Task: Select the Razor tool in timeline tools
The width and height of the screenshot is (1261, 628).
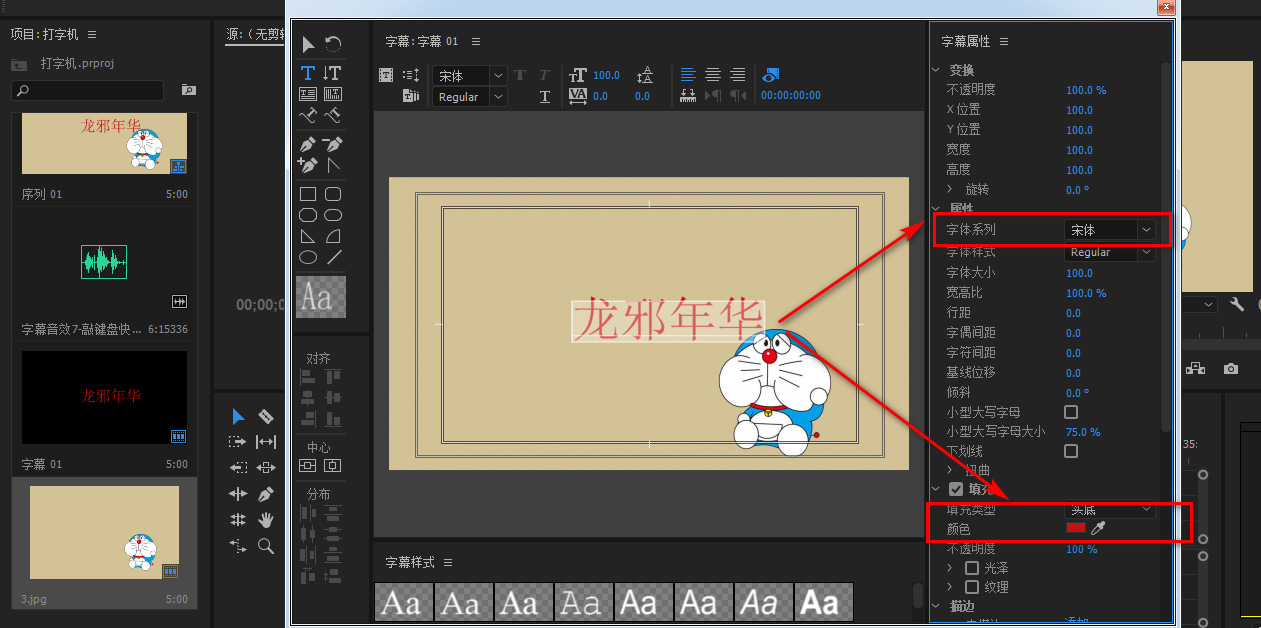Action: click(x=266, y=416)
